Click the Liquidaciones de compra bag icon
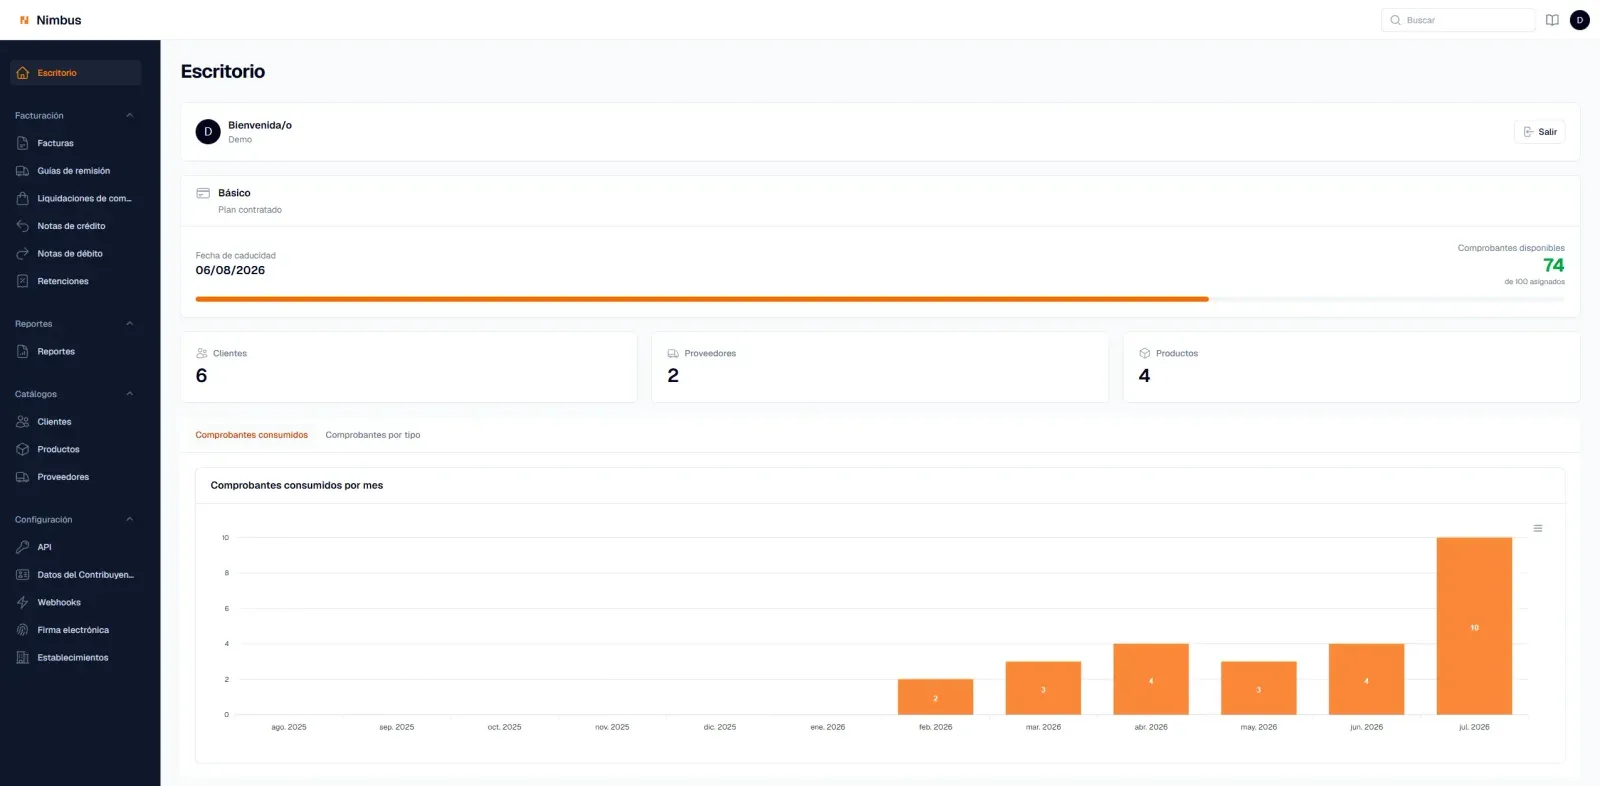Viewport: 1600px width, 786px height. point(23,198)
